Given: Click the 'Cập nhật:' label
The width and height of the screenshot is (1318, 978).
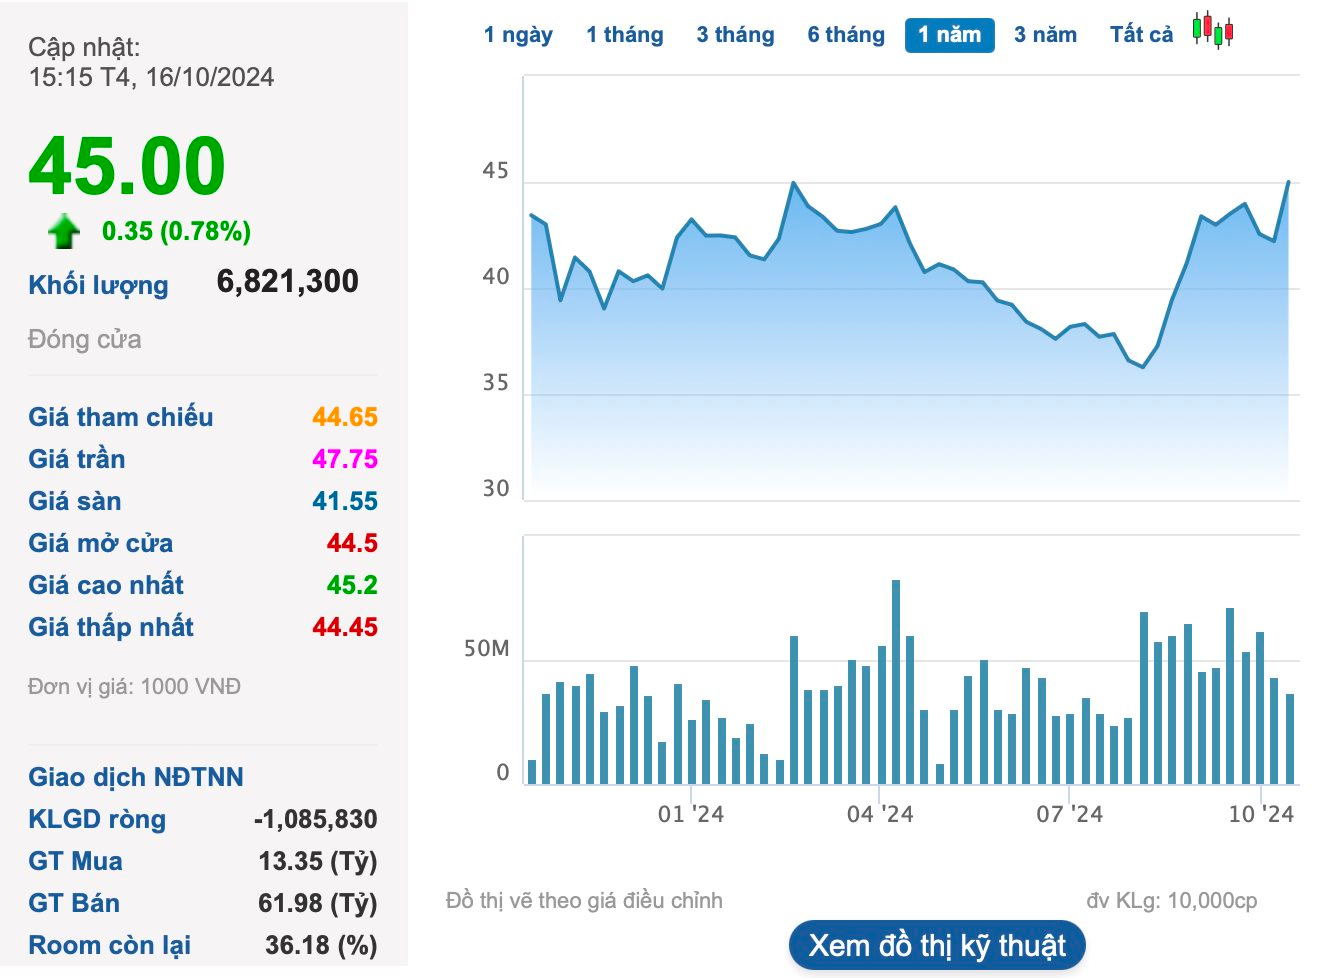Looking at the screenshot, I should tap(84, 47).
